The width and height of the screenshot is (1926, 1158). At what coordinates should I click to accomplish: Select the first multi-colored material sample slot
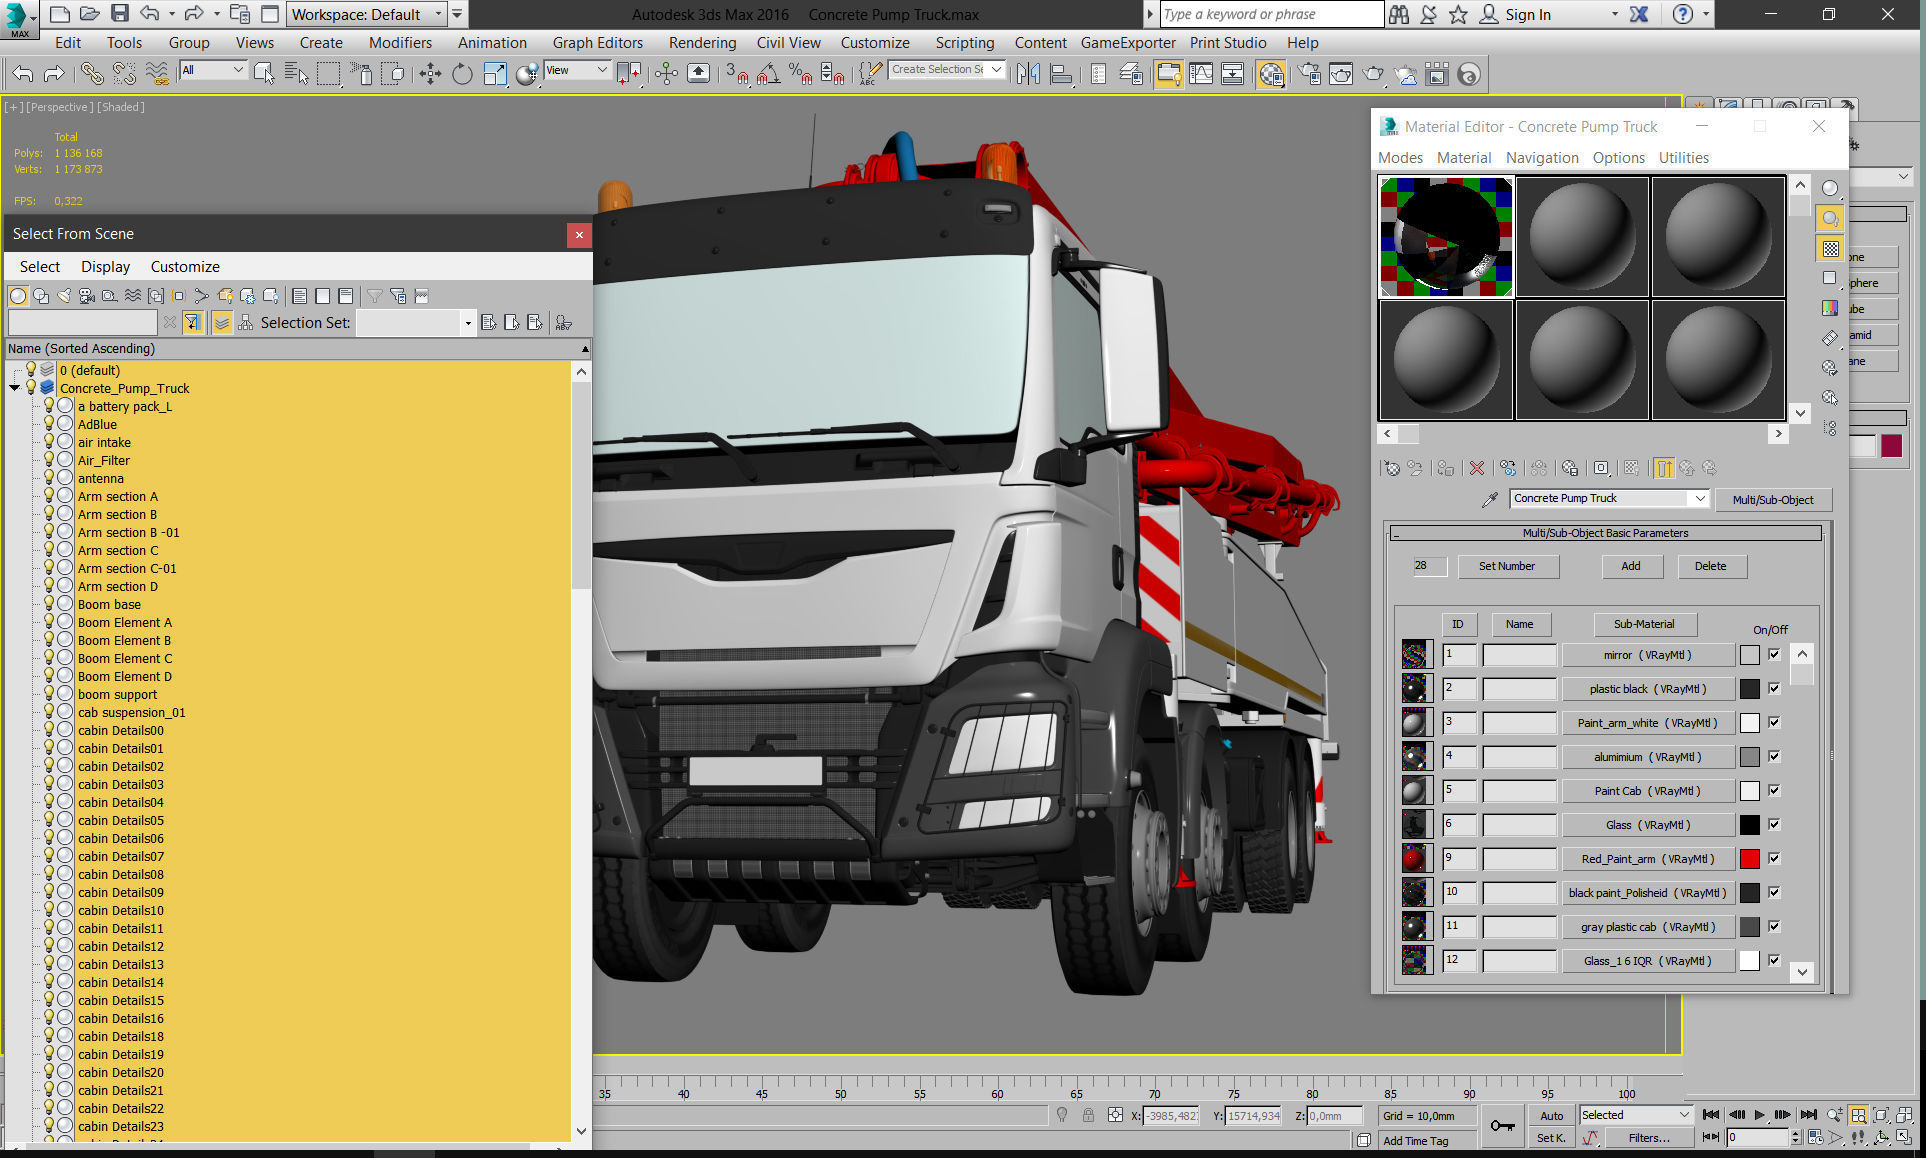point(1446,237)
